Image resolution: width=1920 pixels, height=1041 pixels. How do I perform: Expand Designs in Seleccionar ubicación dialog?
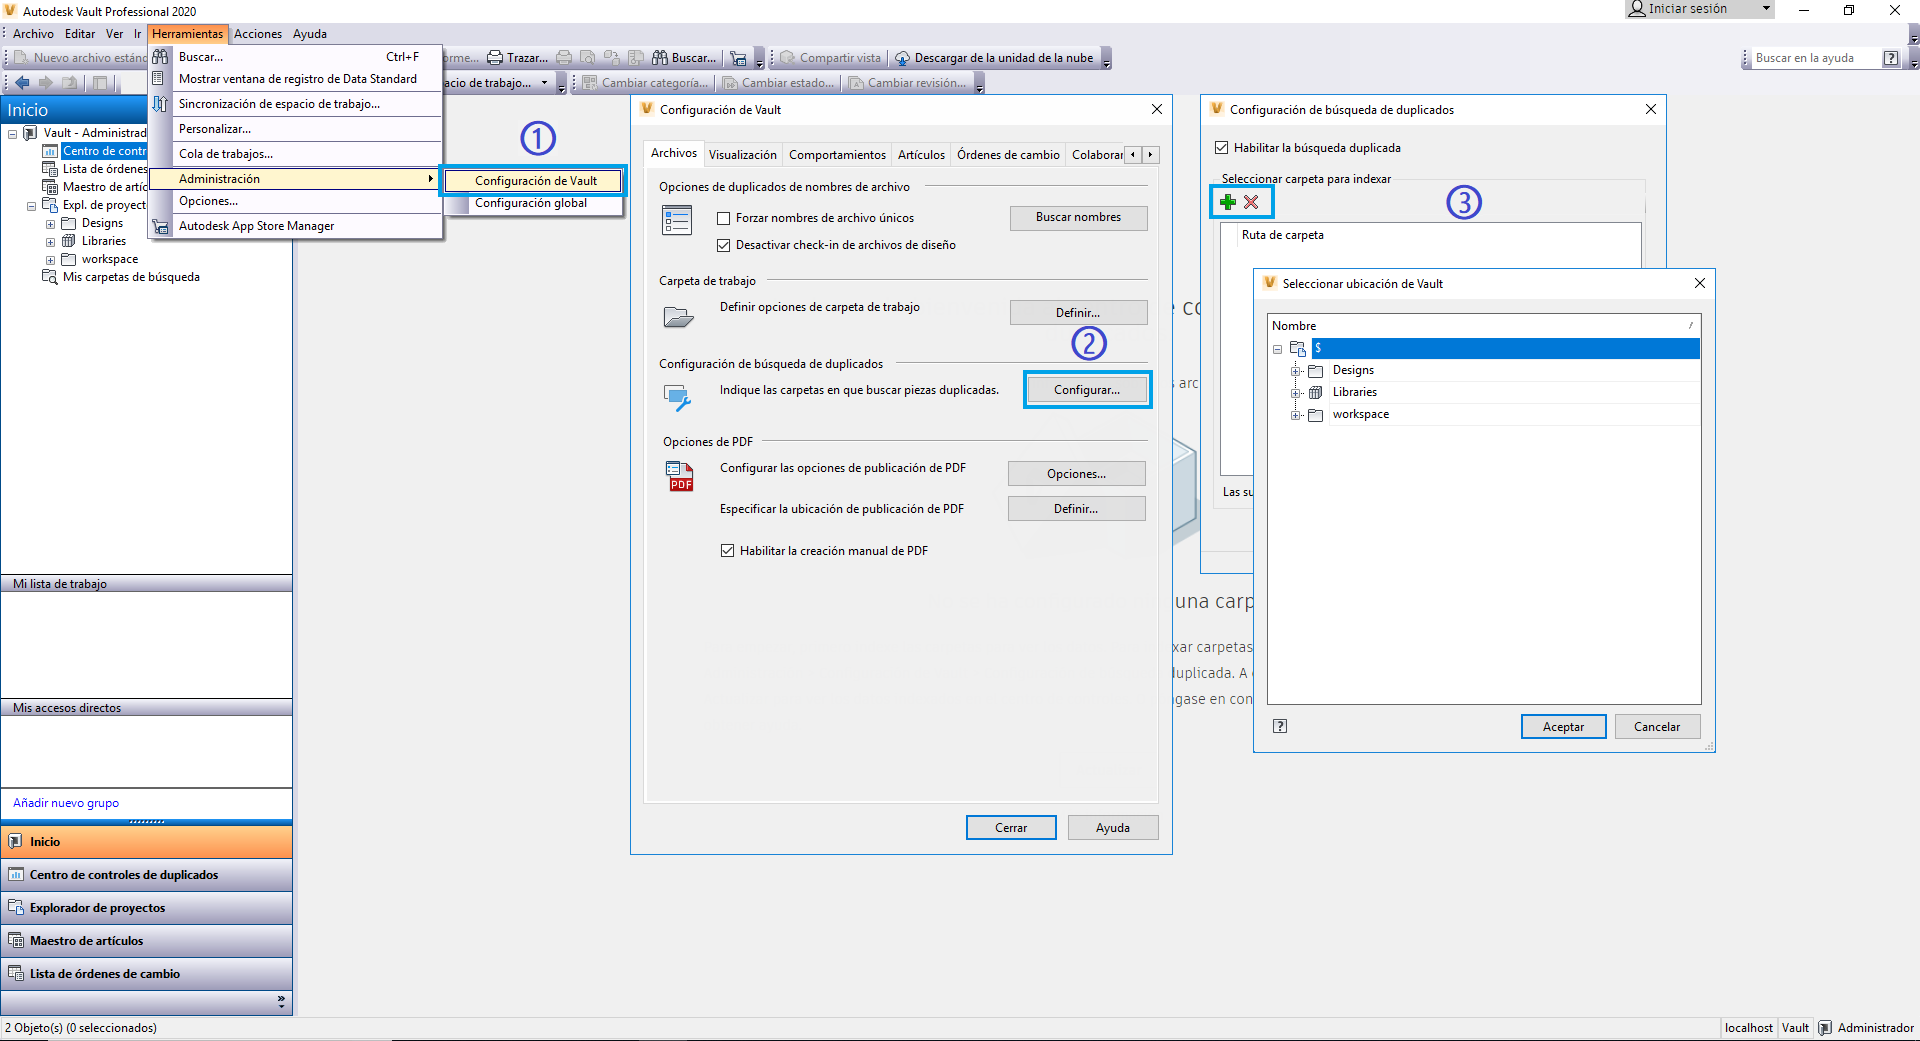(x=1296, y=371)
